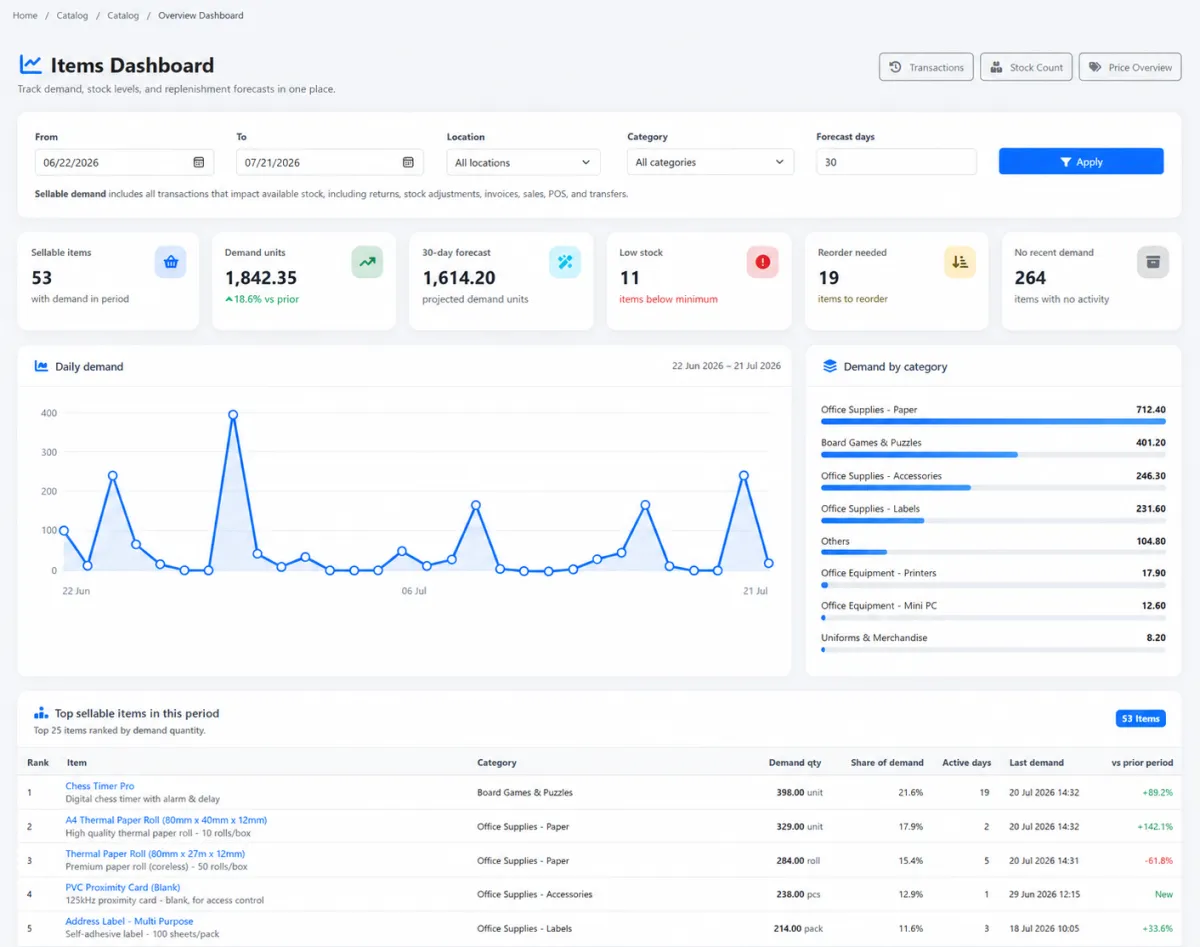Click the To date input field

pyautogui.click(x=330, y=162)
